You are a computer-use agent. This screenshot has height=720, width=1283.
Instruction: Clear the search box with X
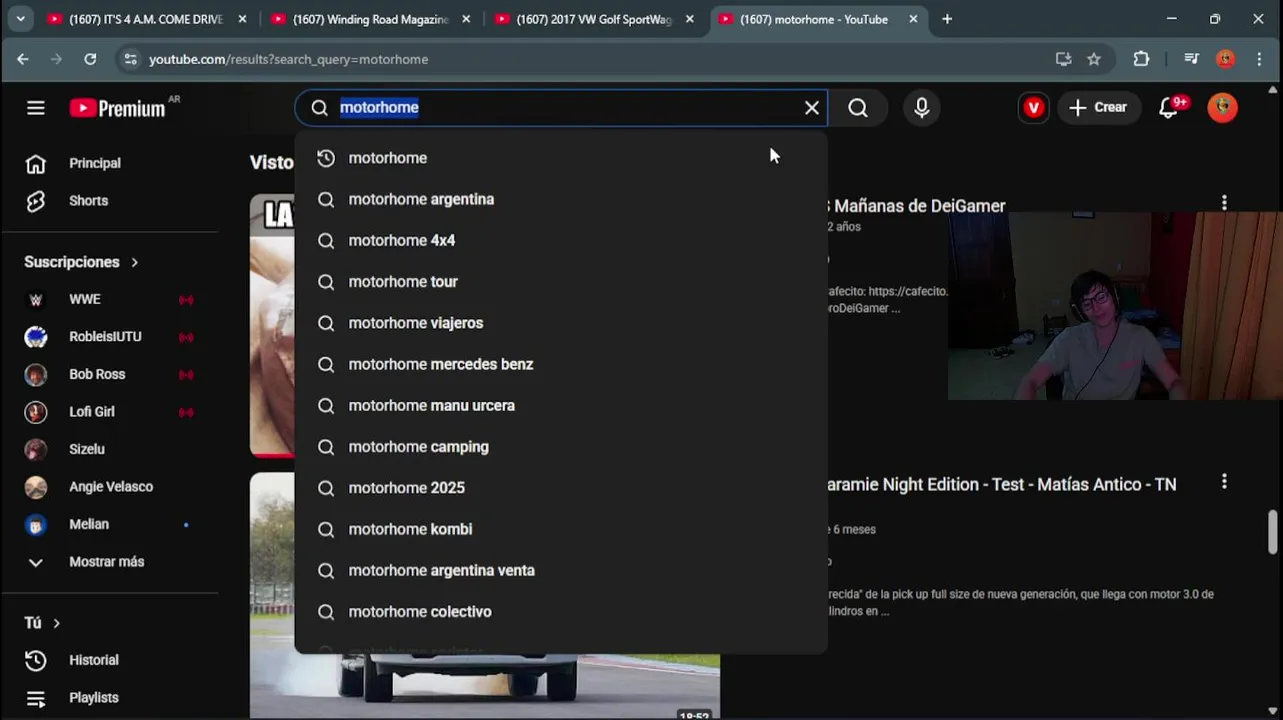tap(812, 108)
